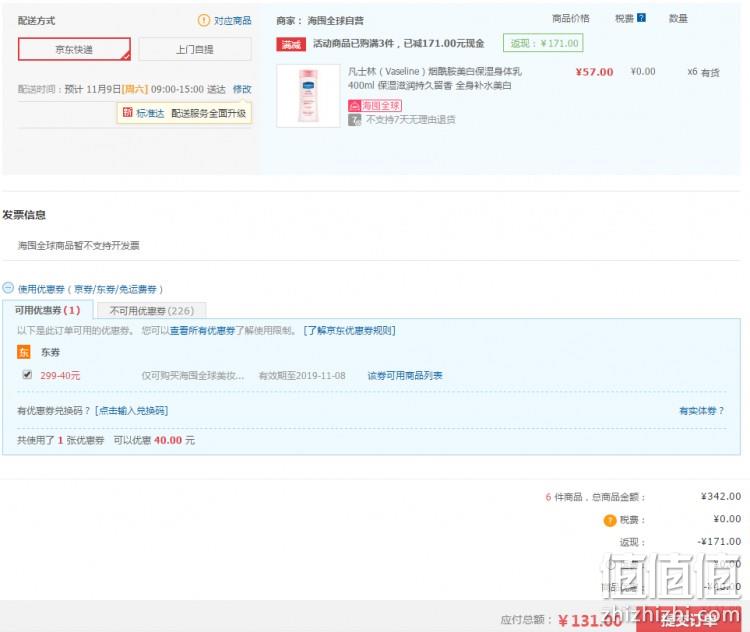This screenshot has height=632, width=750.
Task: Open the 查看所有优惠券 link
Action: [x=202, y=331]
